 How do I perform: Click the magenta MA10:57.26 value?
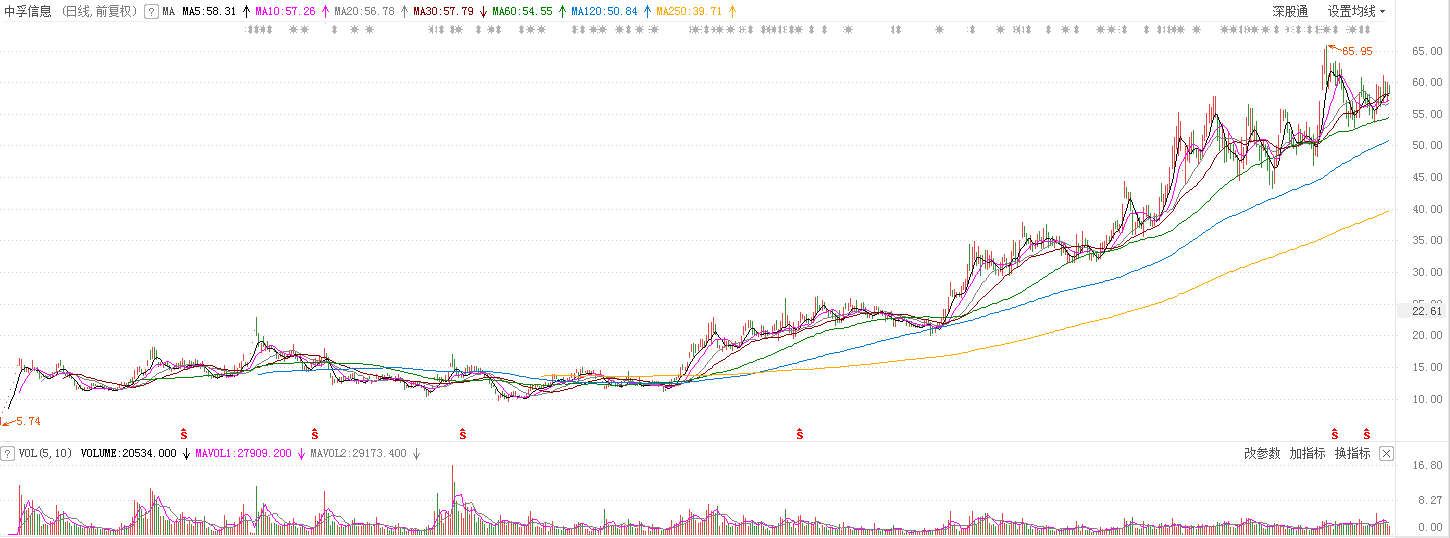coord(285,12)
